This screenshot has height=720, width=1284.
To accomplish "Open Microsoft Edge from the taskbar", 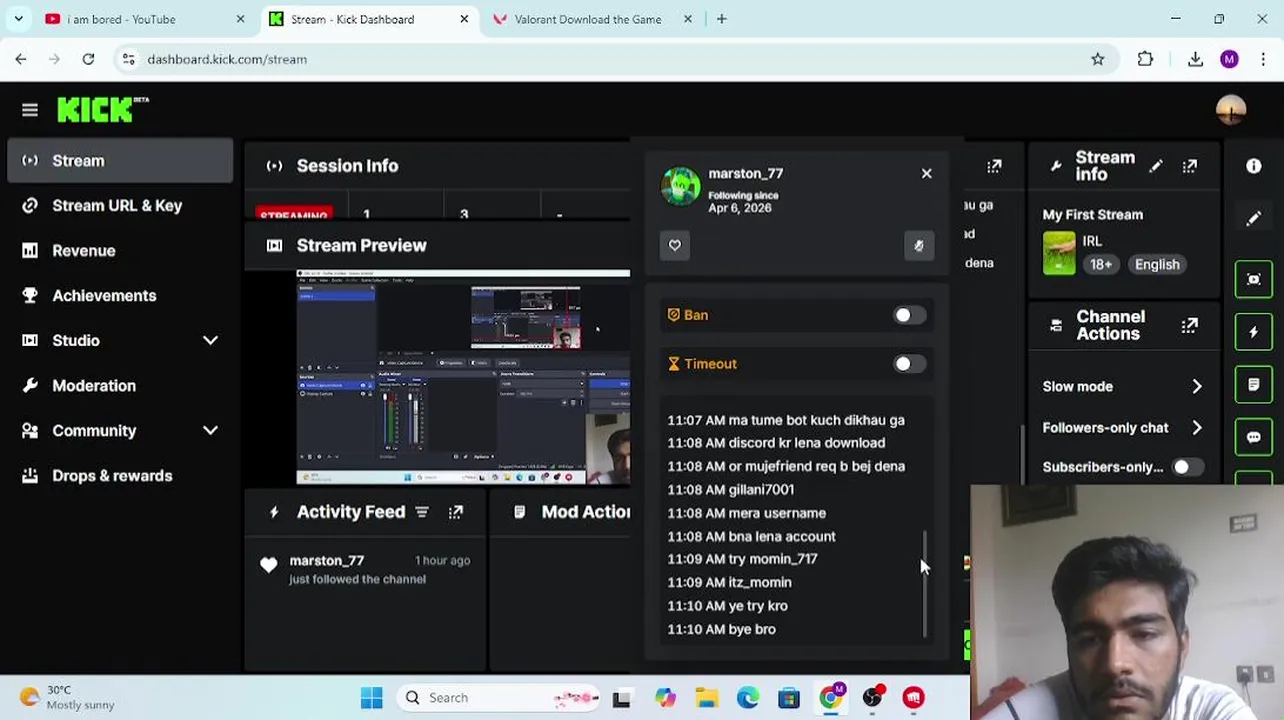I will (x=748, y=698).
